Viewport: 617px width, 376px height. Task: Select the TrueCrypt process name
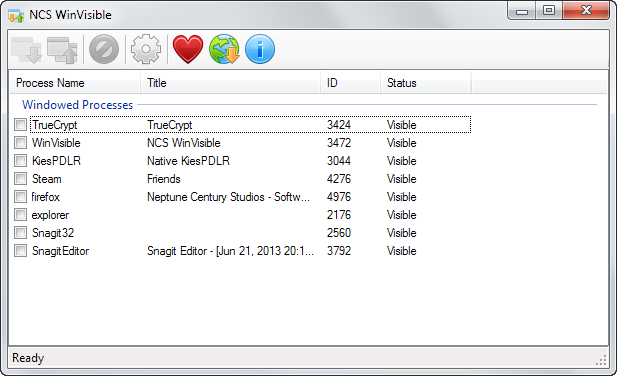click(x=55, y=125)
